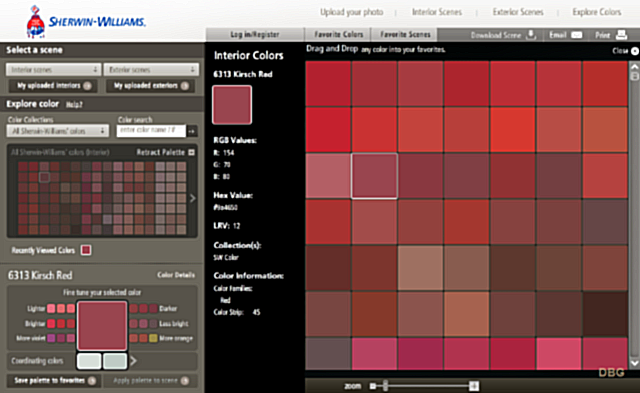Open Exterior Scenes from top navigation
The image size is (640, 393).
tap(518, 12)
